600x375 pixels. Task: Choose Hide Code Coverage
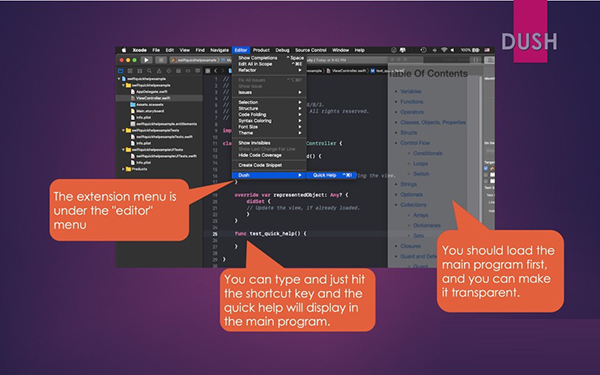click(269, 155)
